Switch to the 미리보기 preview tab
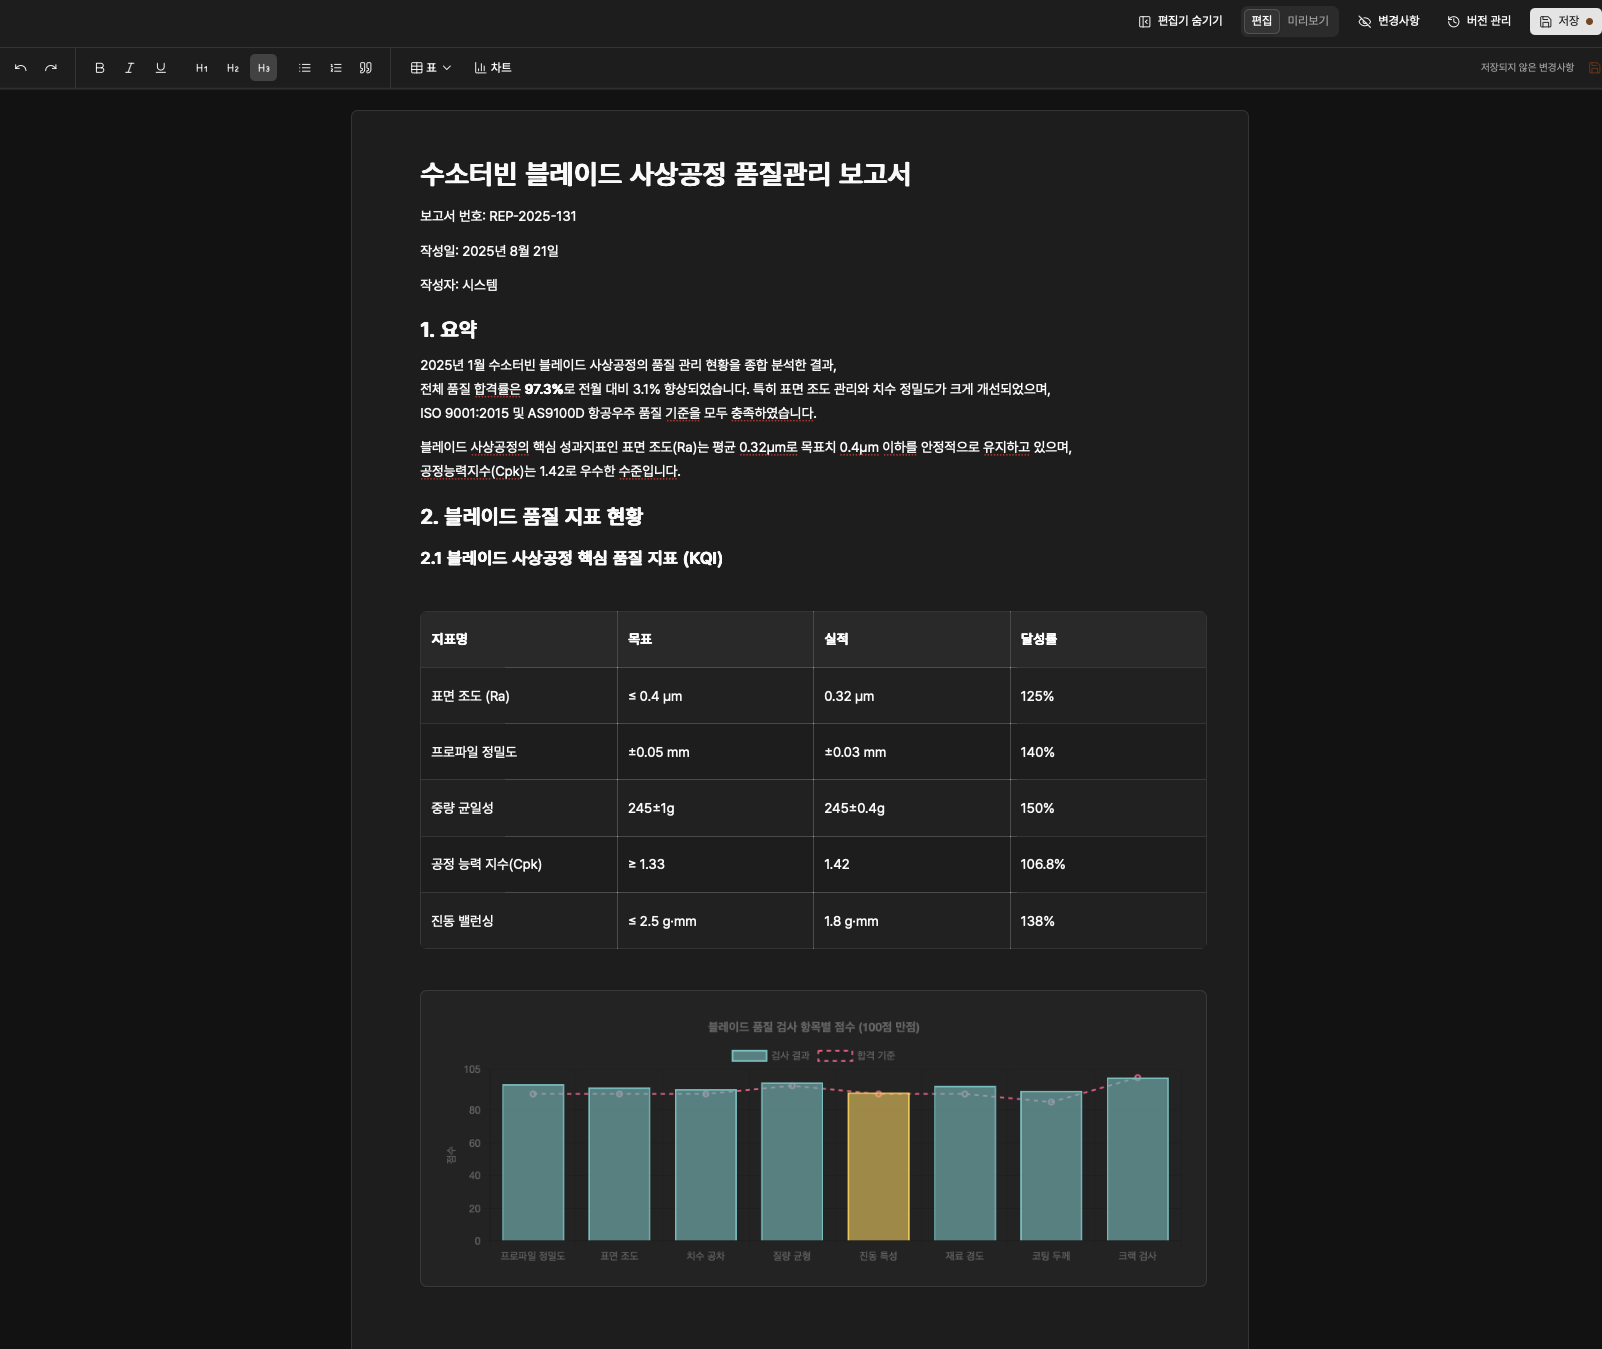Image resolution: width=1602 pixels, height=1349 pixels. pos(1308,21)
